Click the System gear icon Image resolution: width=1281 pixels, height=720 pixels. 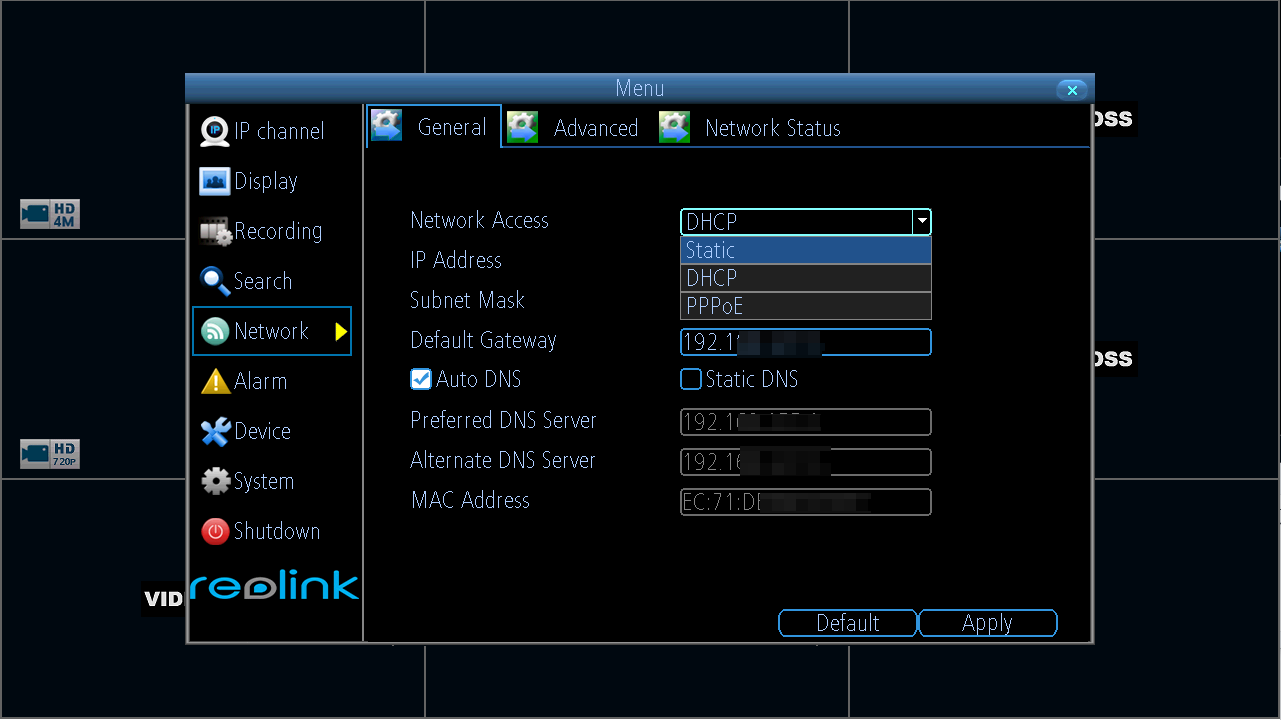[215, 481]
